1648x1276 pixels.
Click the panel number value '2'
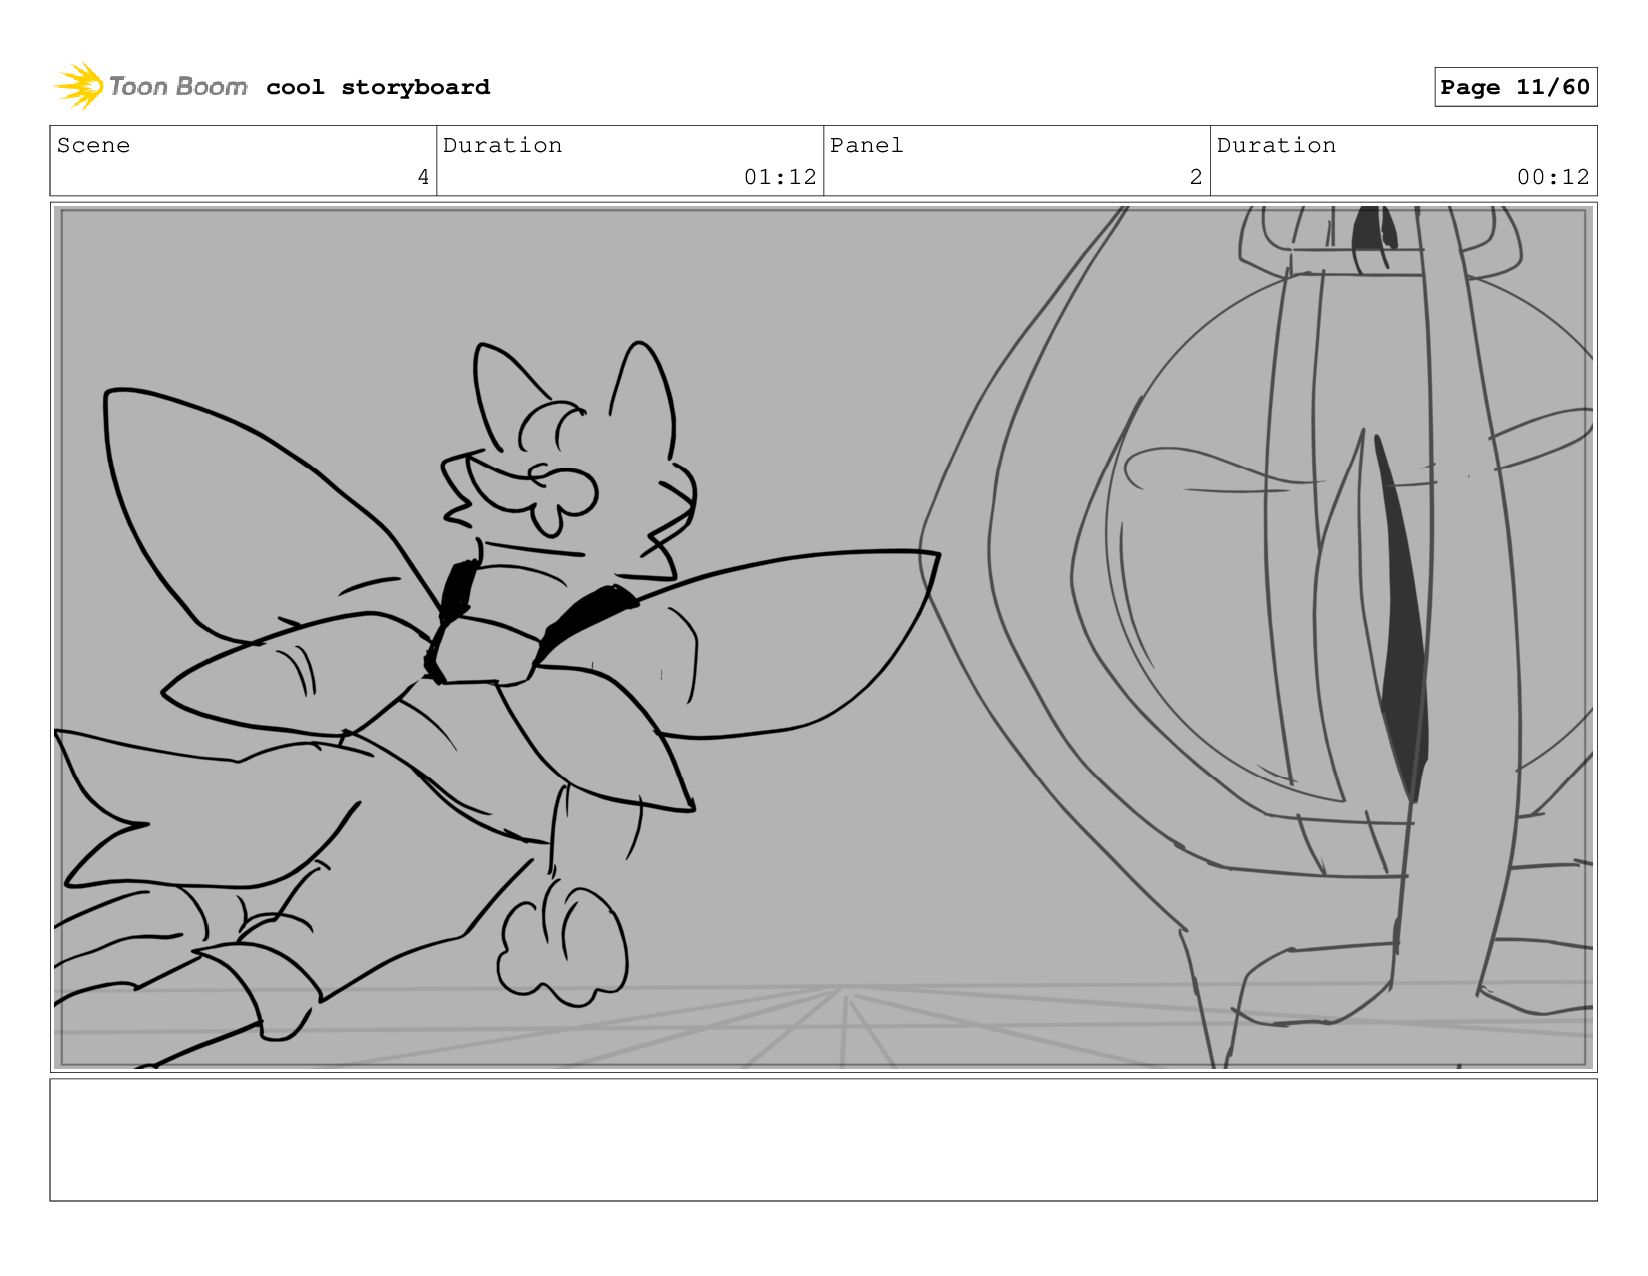click(x=1196, y=177)
